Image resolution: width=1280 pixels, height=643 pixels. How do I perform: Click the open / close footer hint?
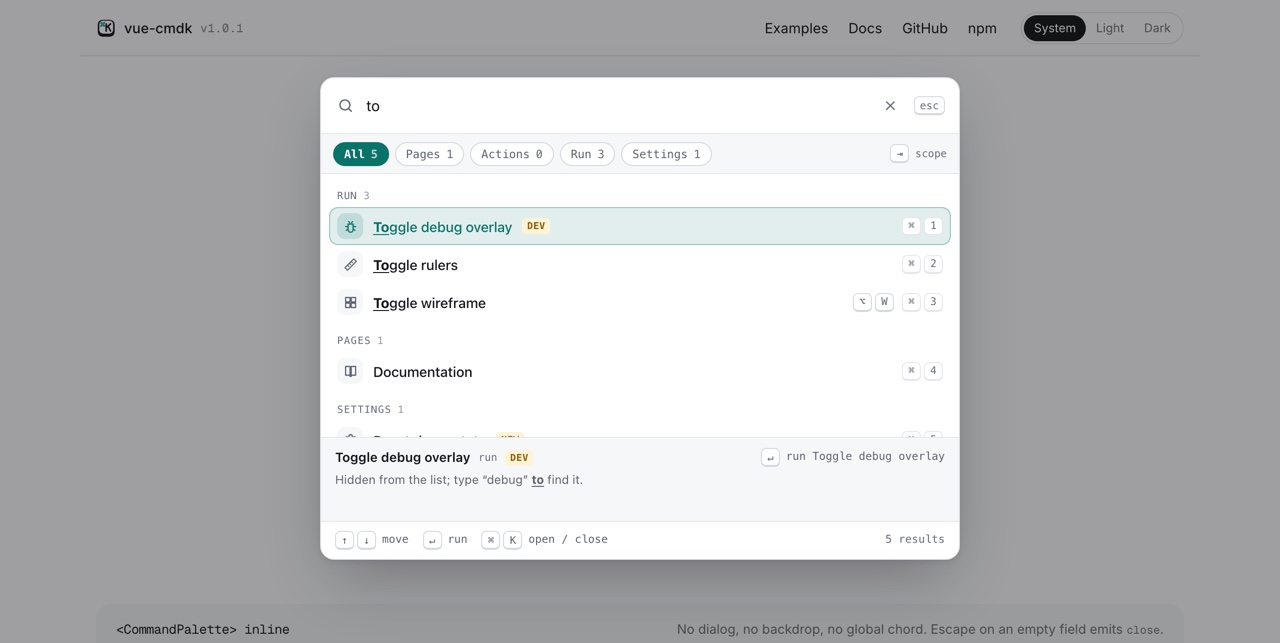[568, 540]
